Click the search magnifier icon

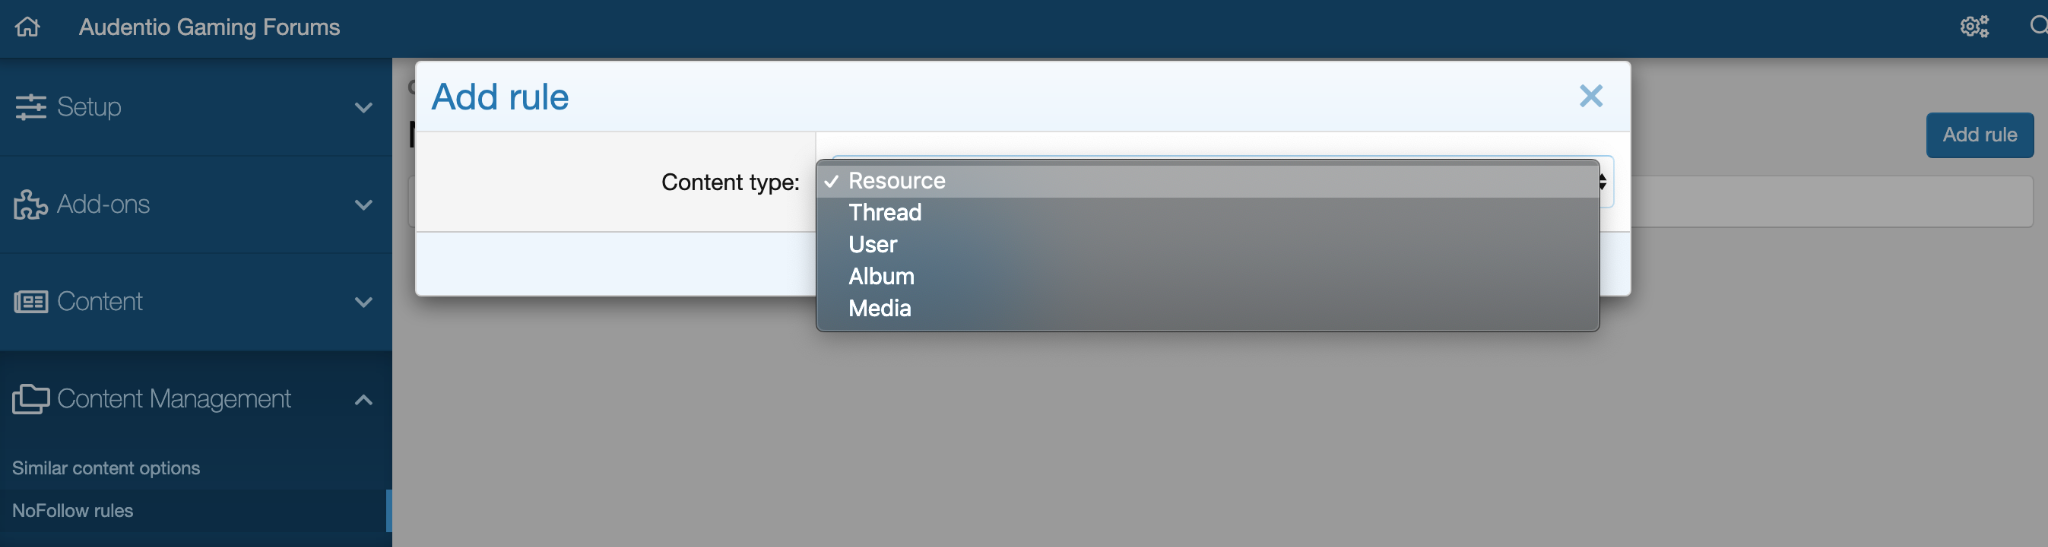(x=2038, y=26)
